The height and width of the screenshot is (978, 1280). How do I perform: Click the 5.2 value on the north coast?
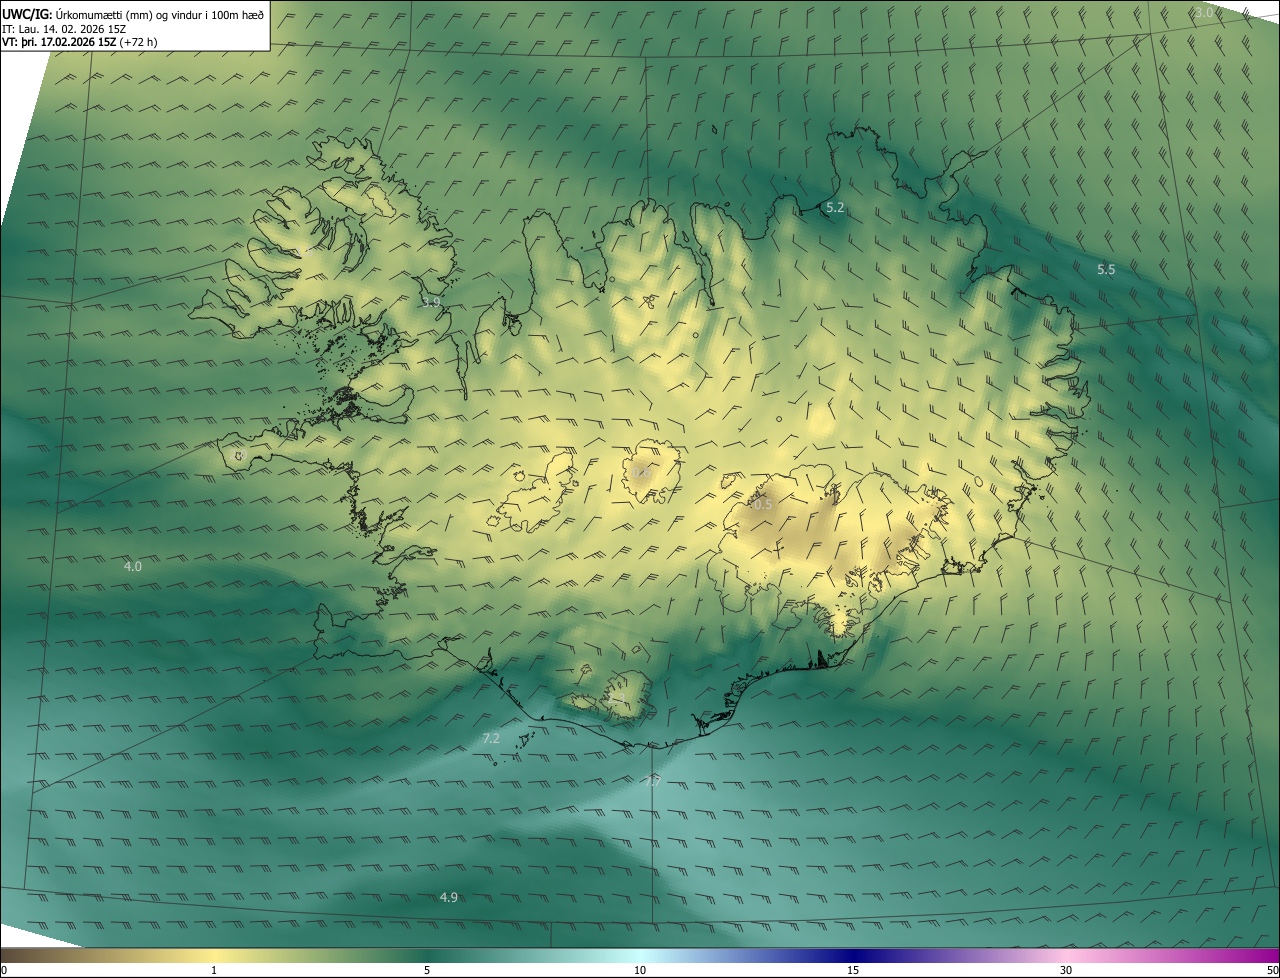(835, 208)
